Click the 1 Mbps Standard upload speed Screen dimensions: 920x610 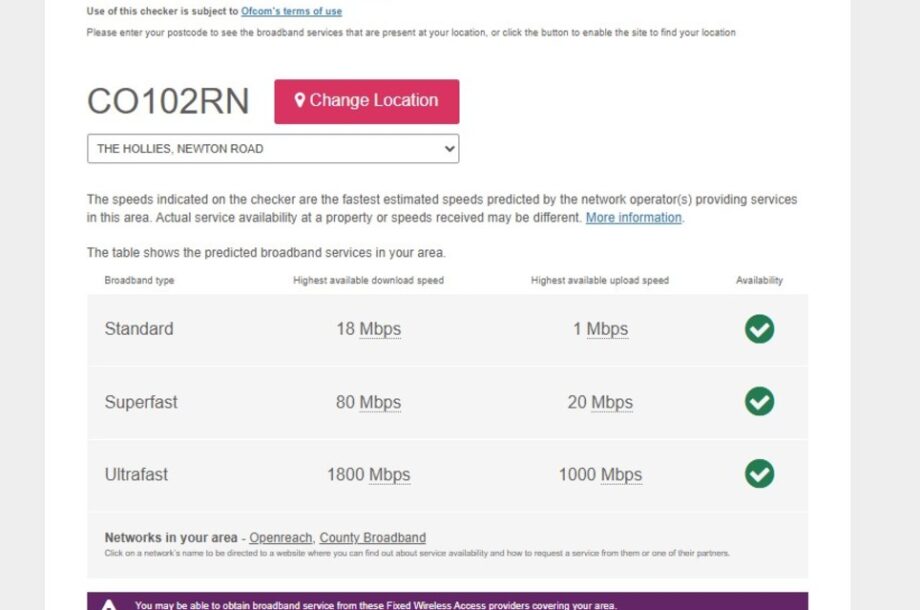point(600,329)
